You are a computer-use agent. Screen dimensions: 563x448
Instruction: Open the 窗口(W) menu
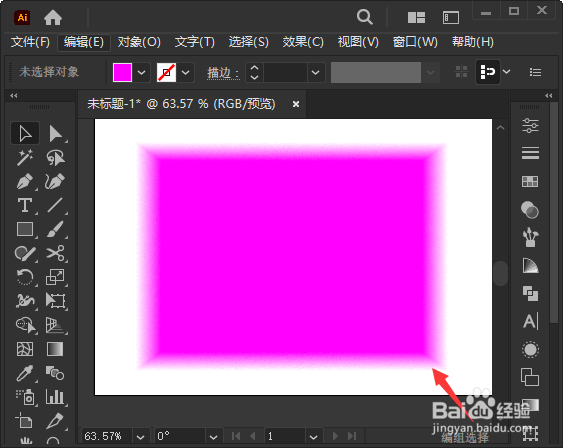[x=415, y=42]
